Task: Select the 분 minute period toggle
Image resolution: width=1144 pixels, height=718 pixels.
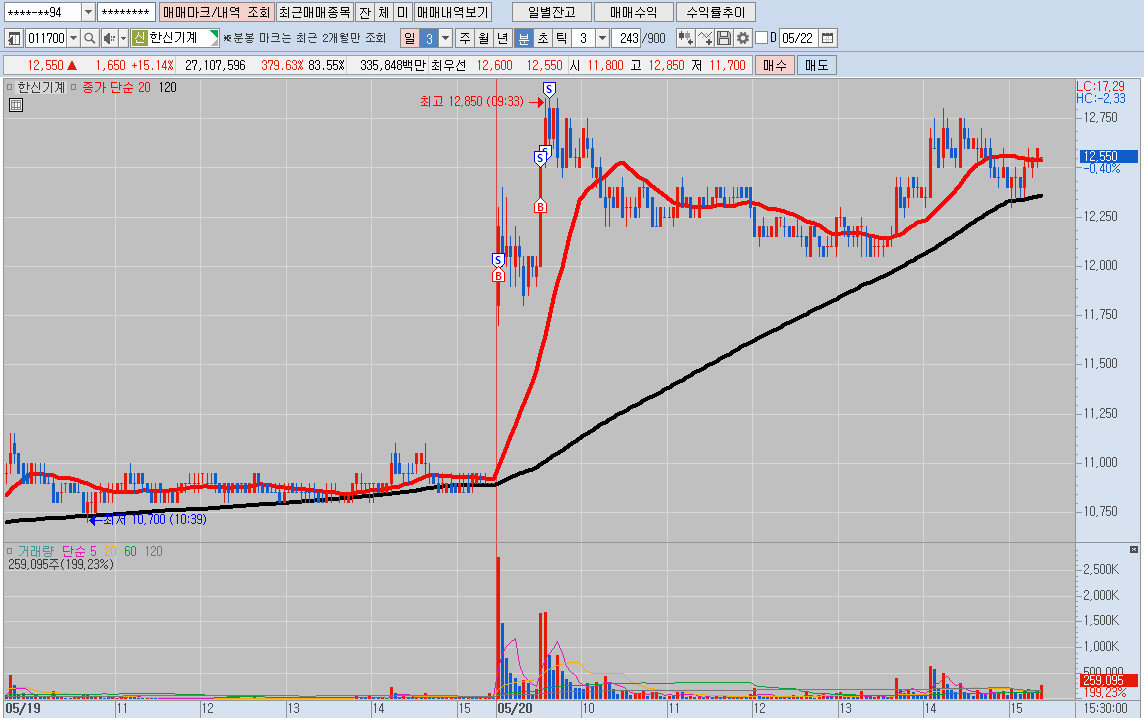Action: click(x=524, y=38)
